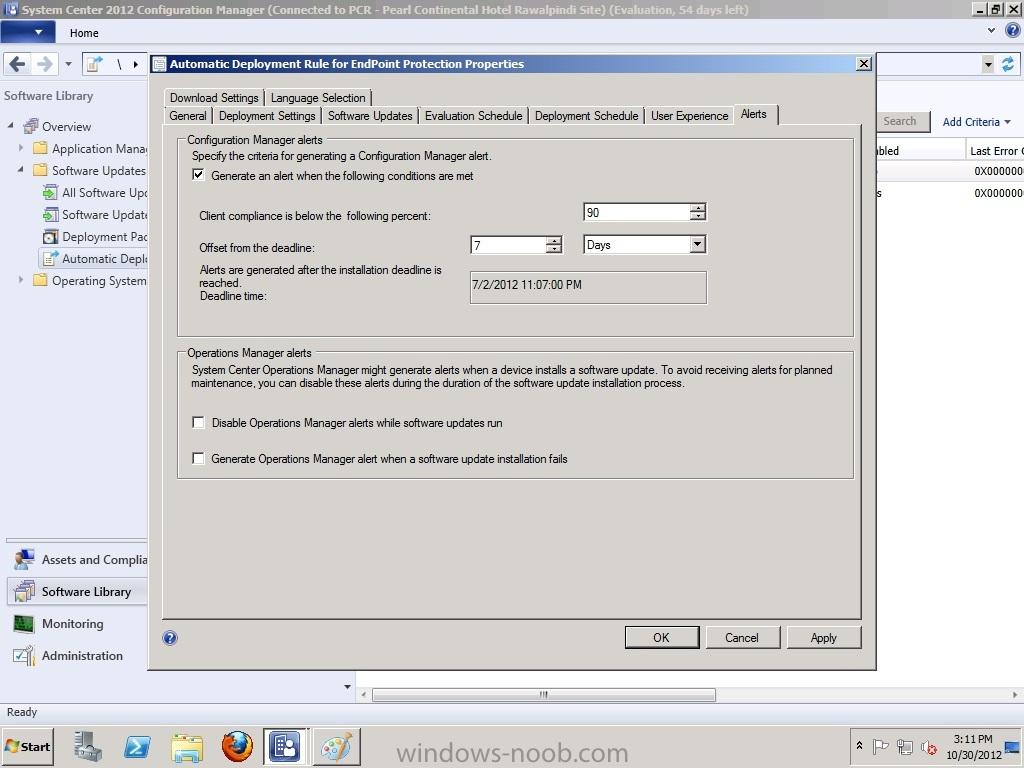Show hidden system tray icons
The height and width of the screenshot is (768, 1024).
(x=859, y=746)
